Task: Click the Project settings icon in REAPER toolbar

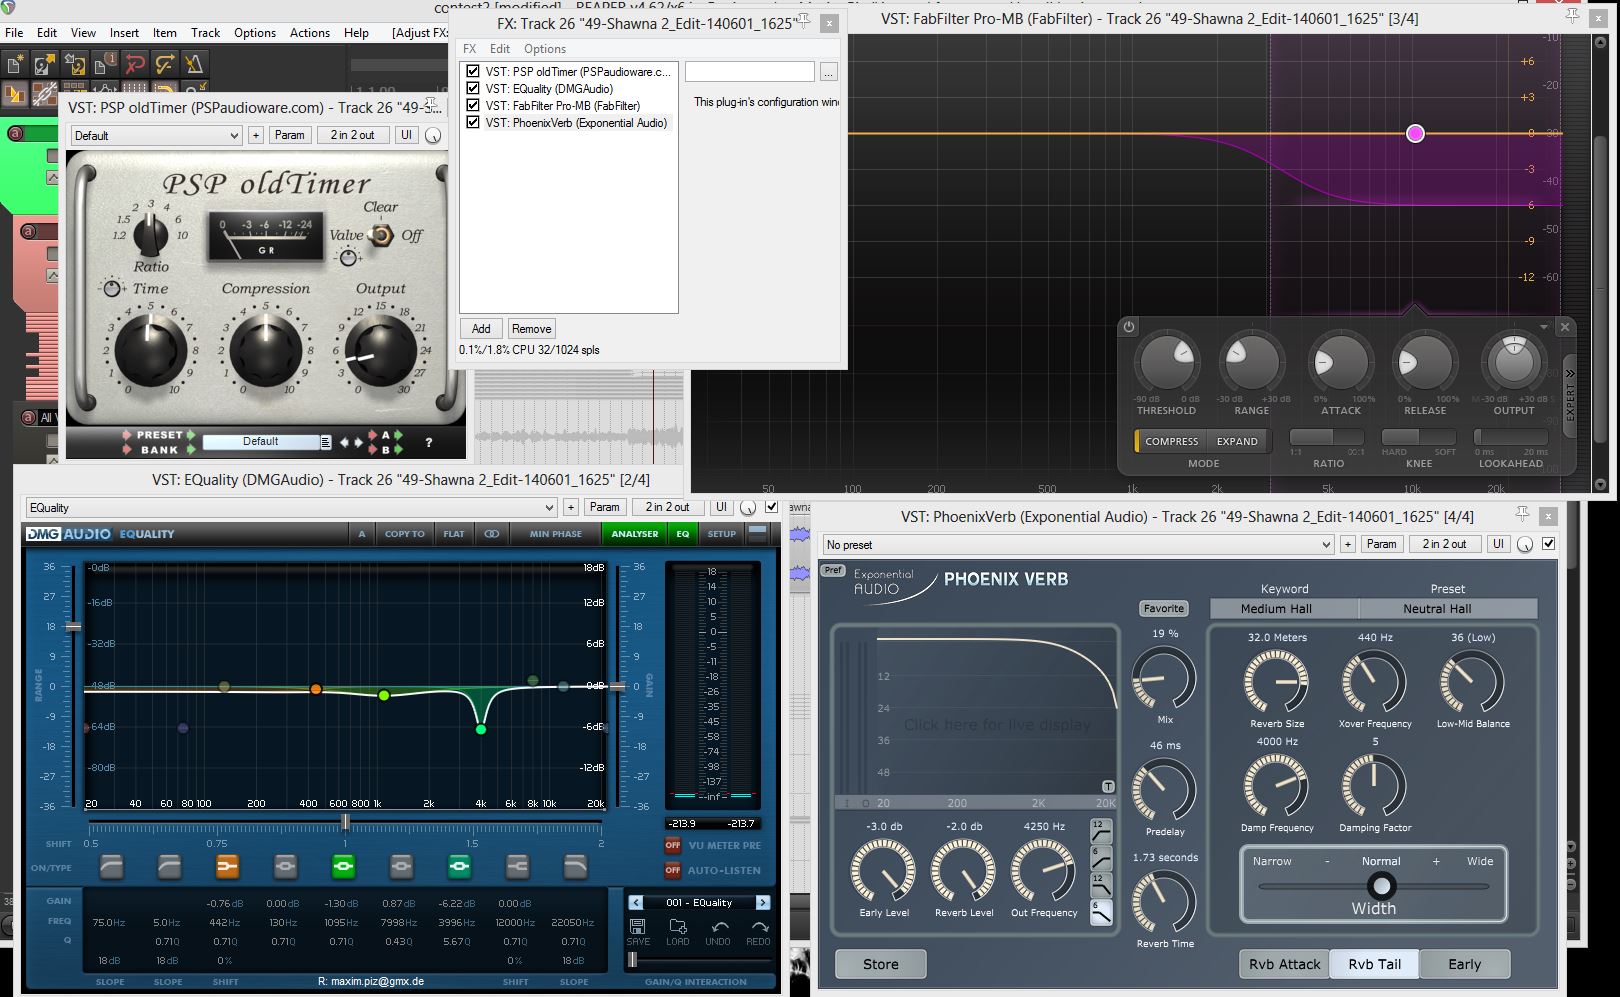Action: 105,65
